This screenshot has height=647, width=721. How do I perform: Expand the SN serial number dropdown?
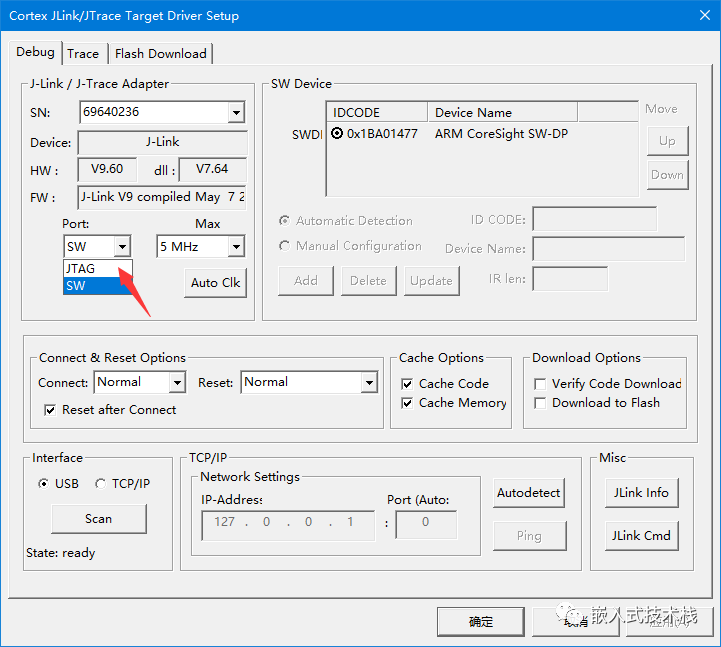[236, 112]
